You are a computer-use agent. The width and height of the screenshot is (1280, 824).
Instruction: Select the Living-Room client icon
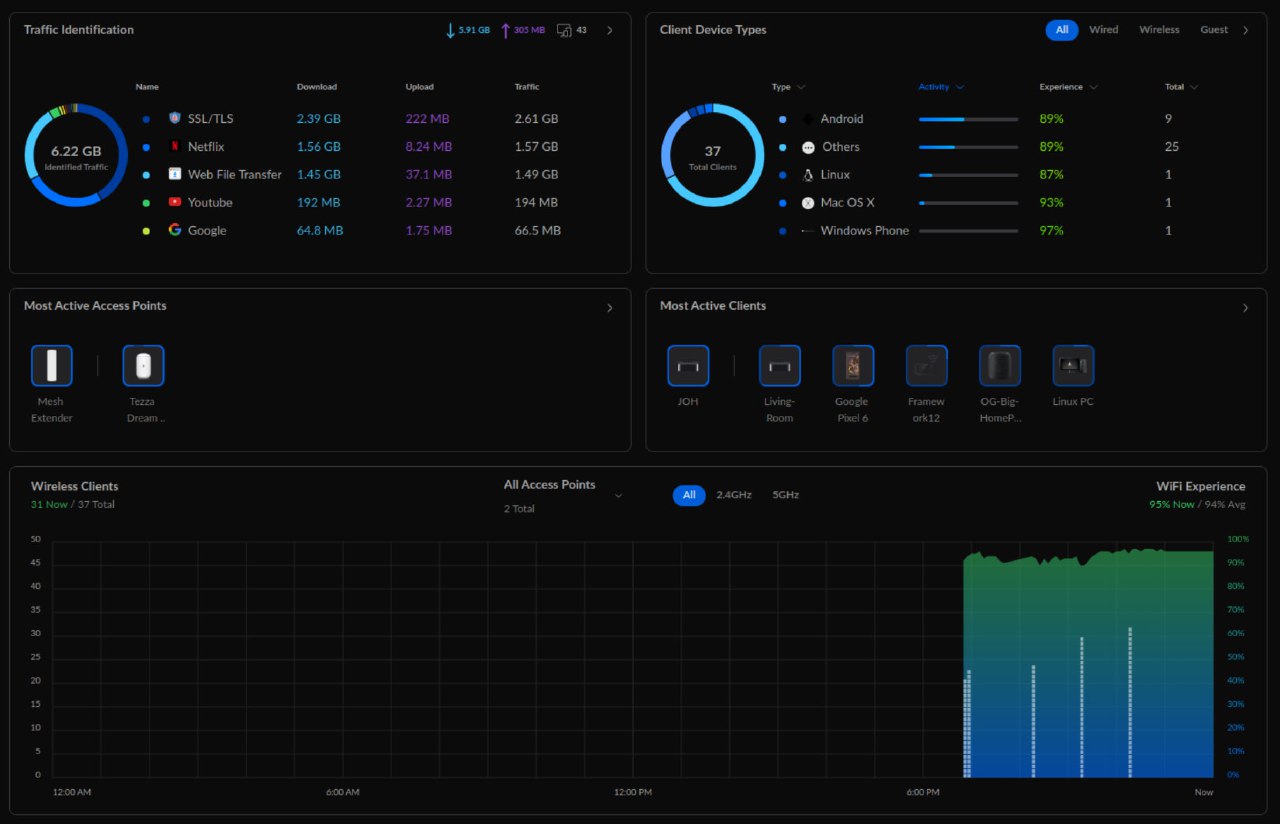pos(779,366)
